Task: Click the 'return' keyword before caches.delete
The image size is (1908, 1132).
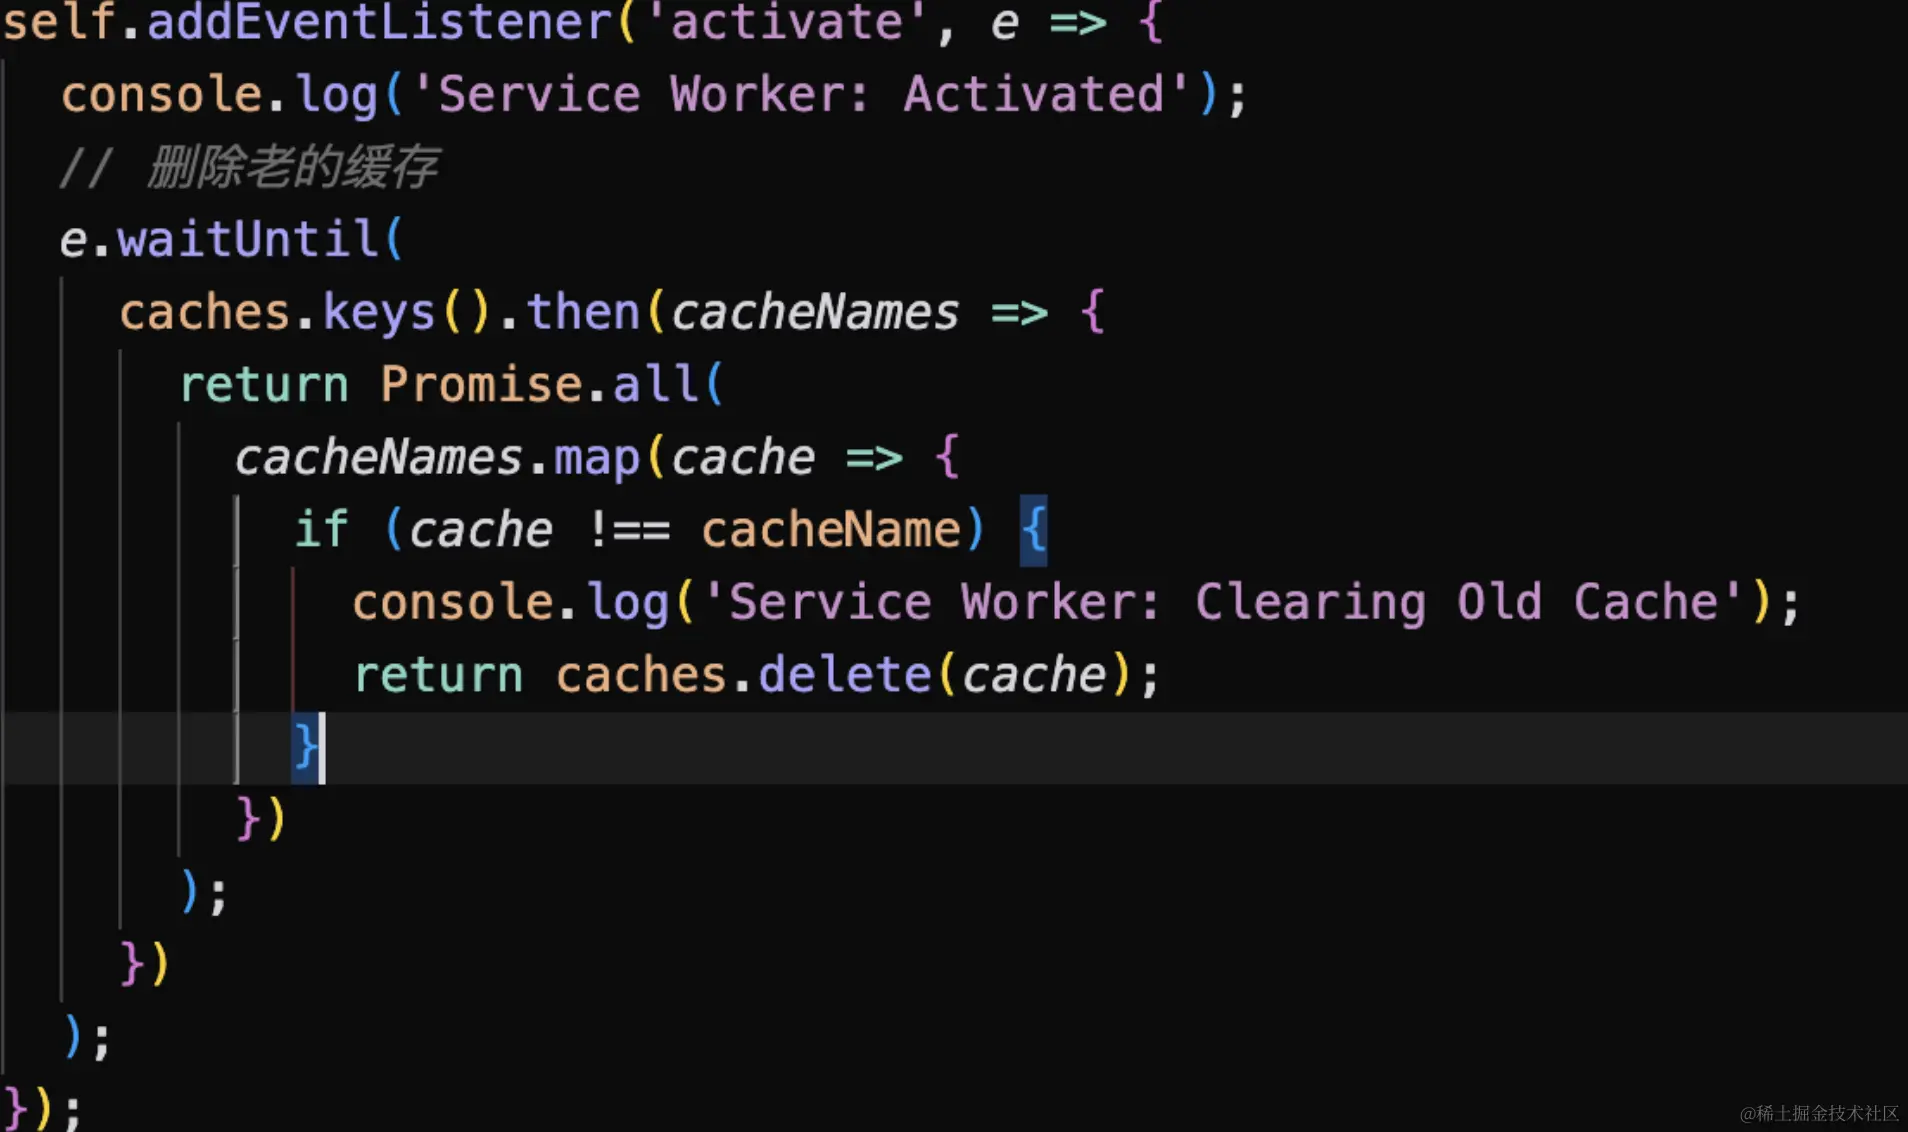Action: click(x=438, y=675)
